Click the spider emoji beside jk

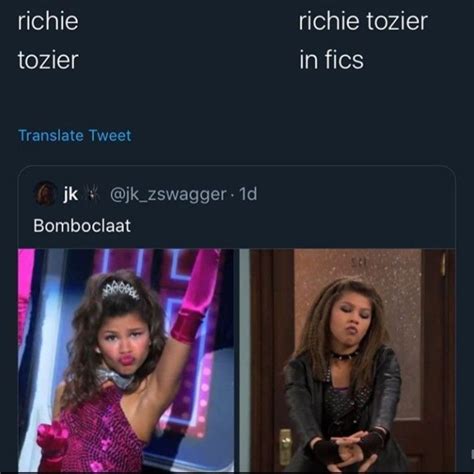pos(92,193)
